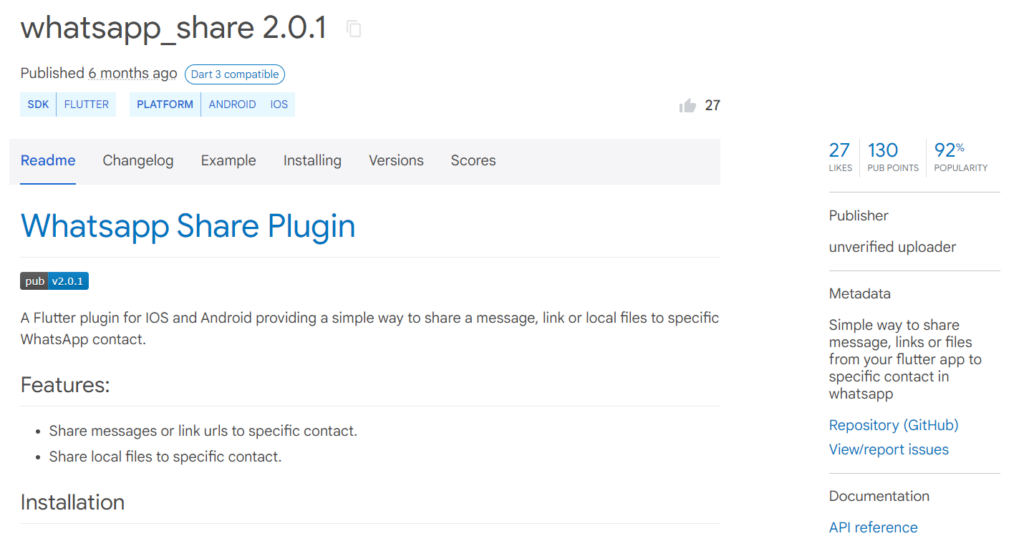Click the View/report issues link

888,449
